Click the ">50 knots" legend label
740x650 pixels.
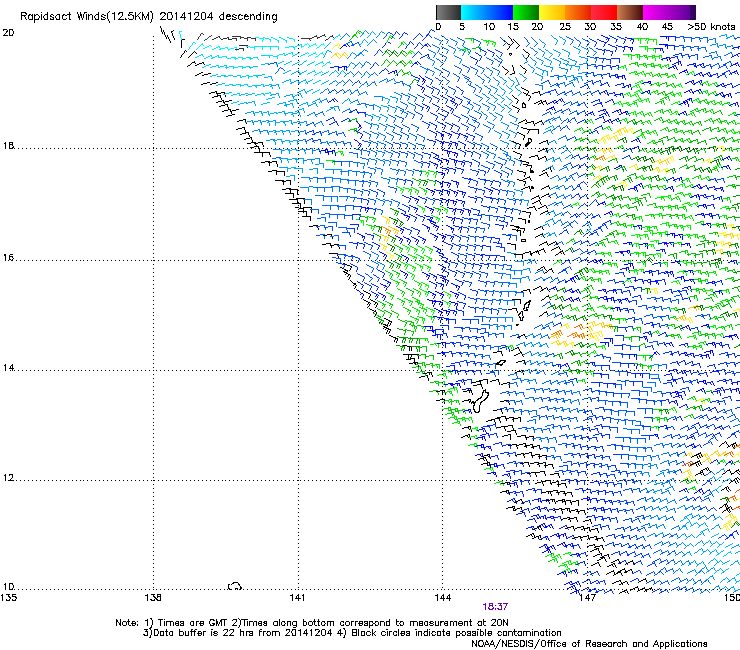tap(711, 27)
